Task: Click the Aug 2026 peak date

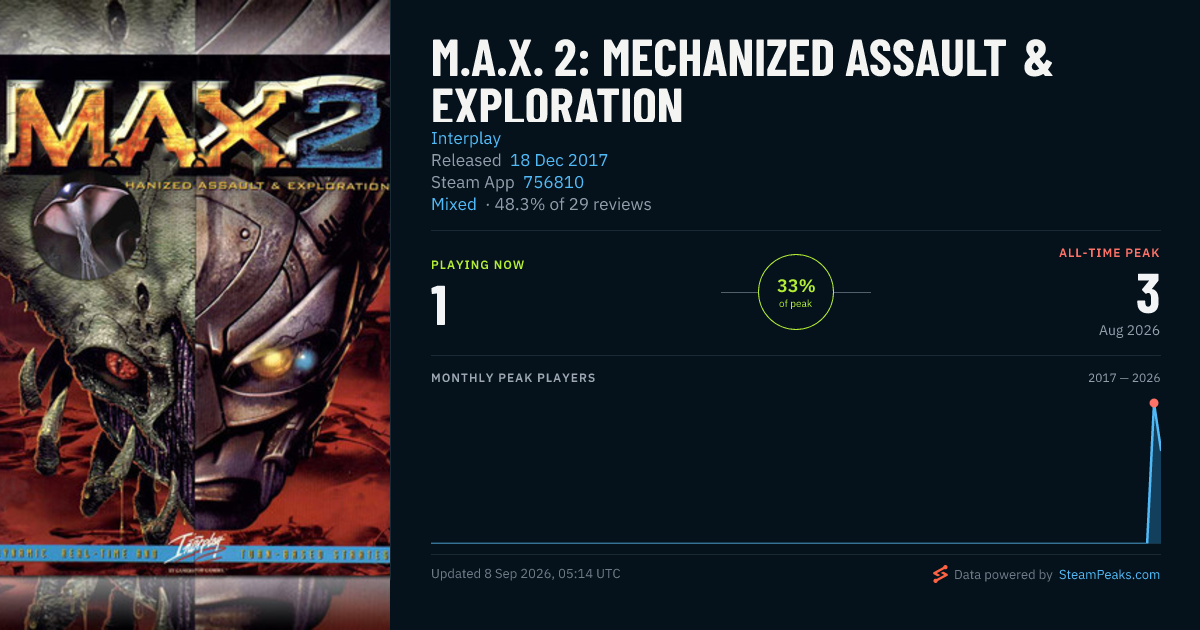Action: (1129, 330)
